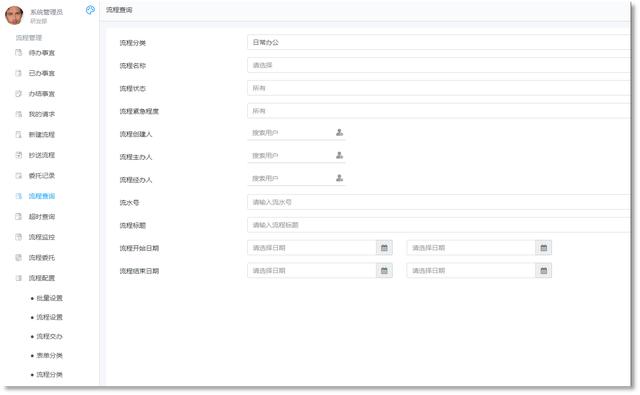Open right calendar icon for 流程开始日期

coord(543,248)
